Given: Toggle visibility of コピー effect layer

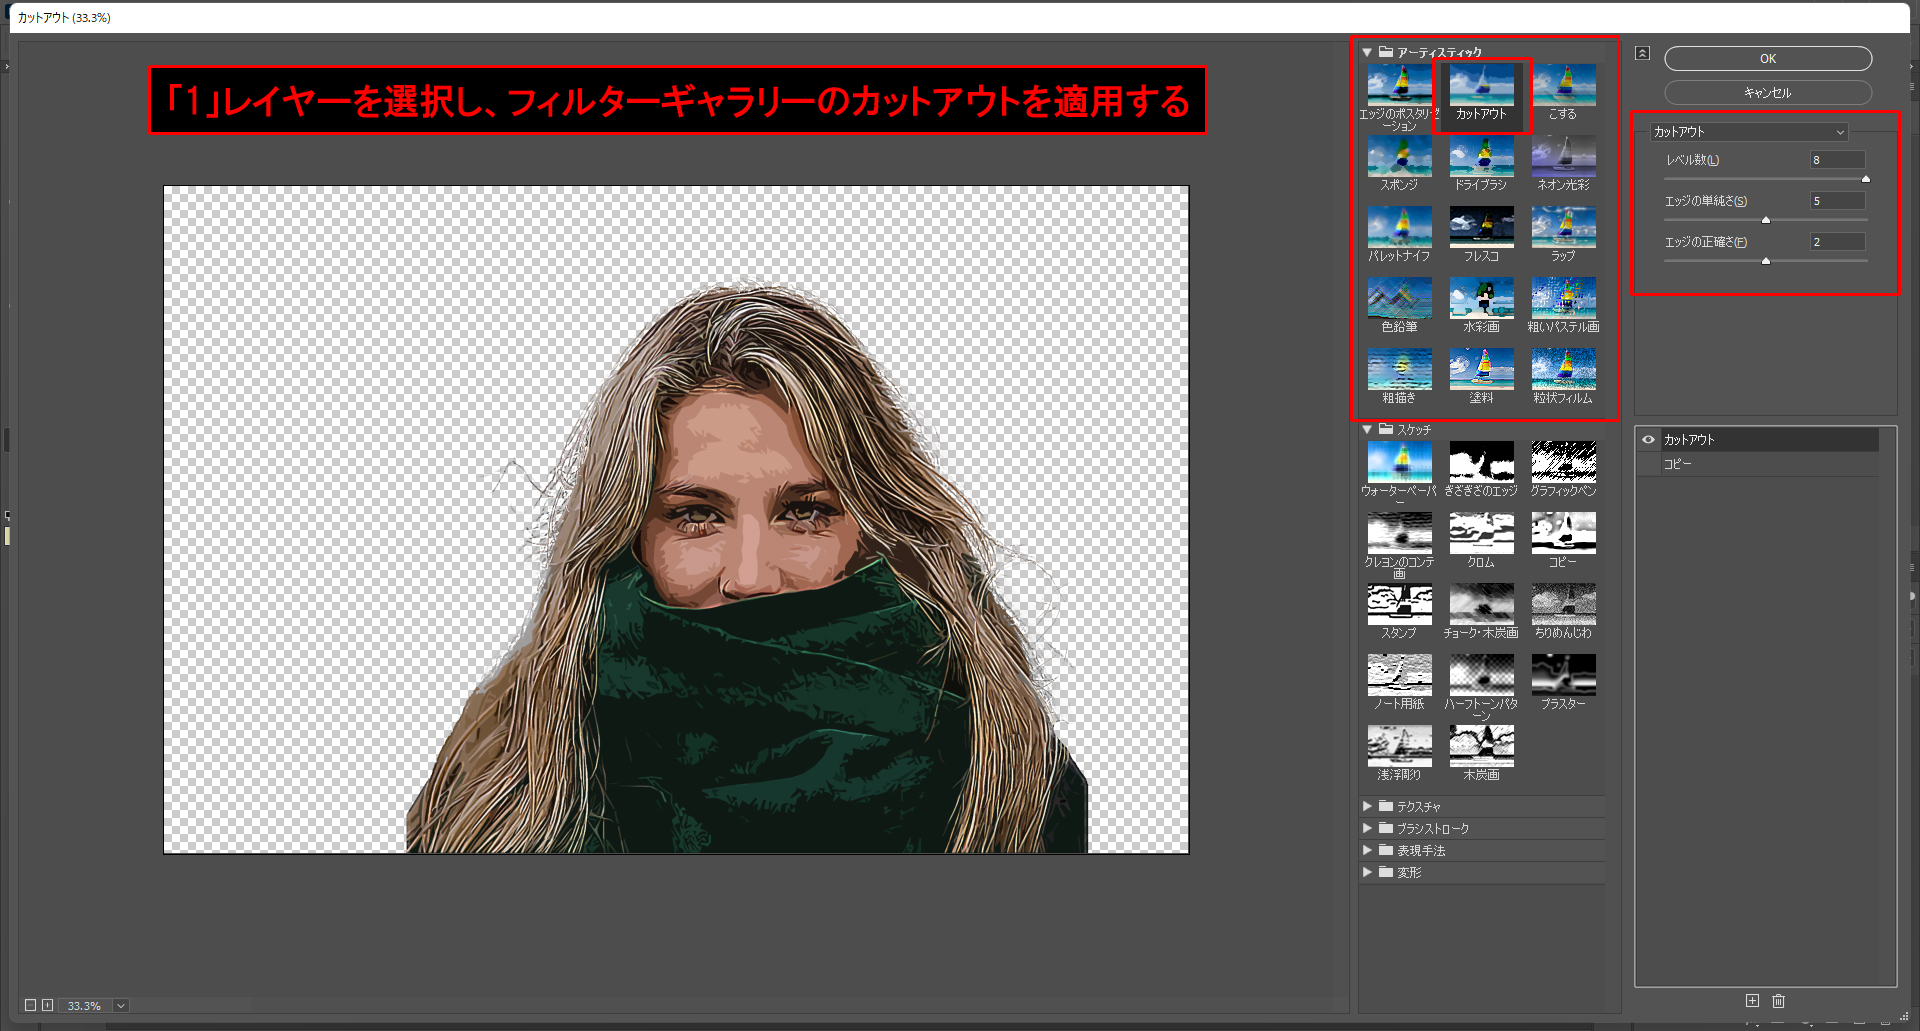Looking at the screenshot, I should click(x=1648, y=464).
